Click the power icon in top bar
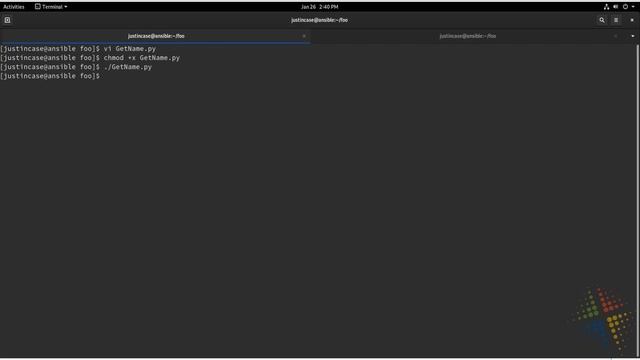Screen dimensions: 640x360 click(625, 7)
